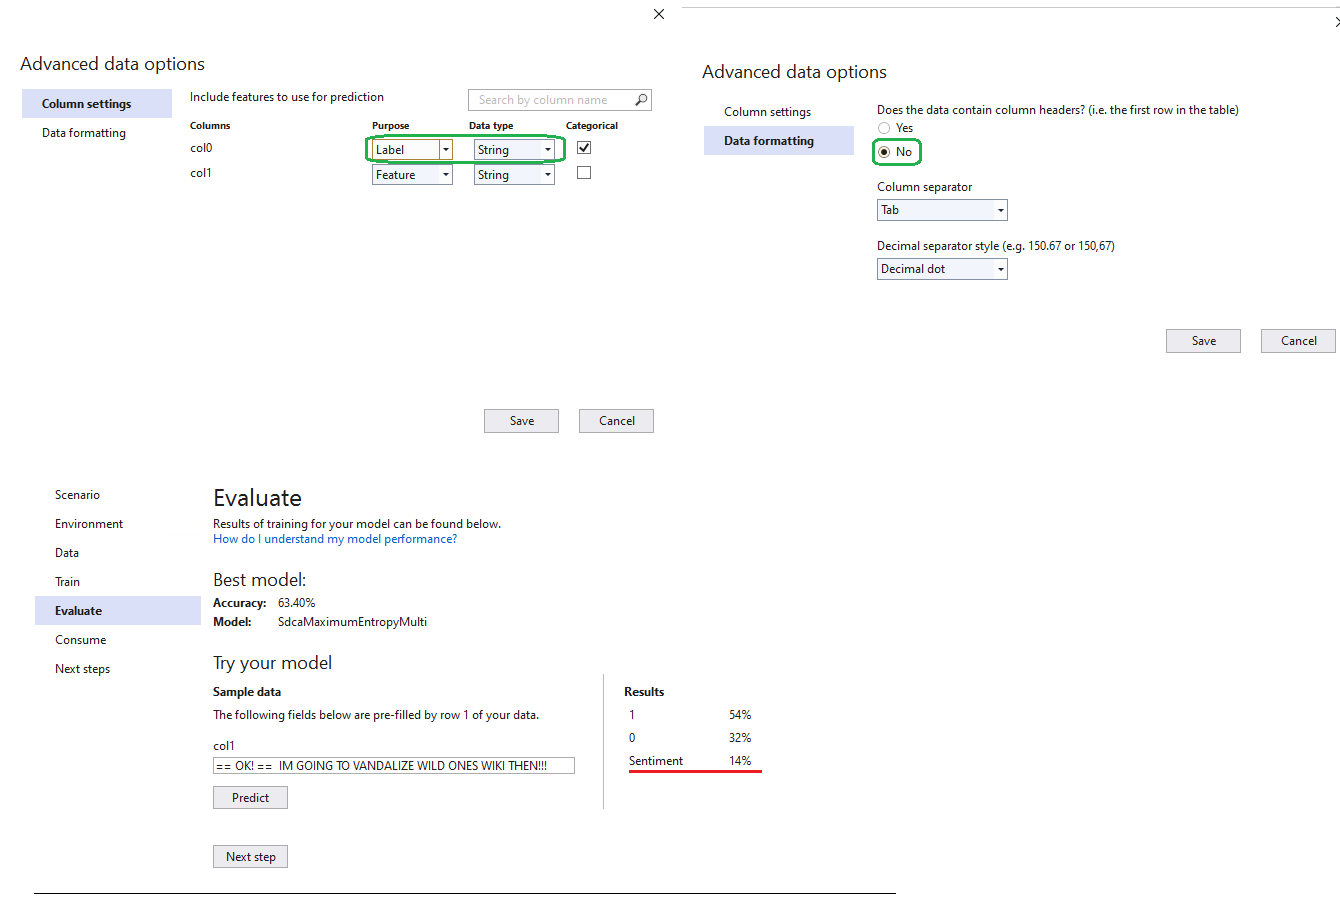Screen dimensions: 1340x904
Task: Switch to the Data formatting tab
Action: (x=82, y=132)
